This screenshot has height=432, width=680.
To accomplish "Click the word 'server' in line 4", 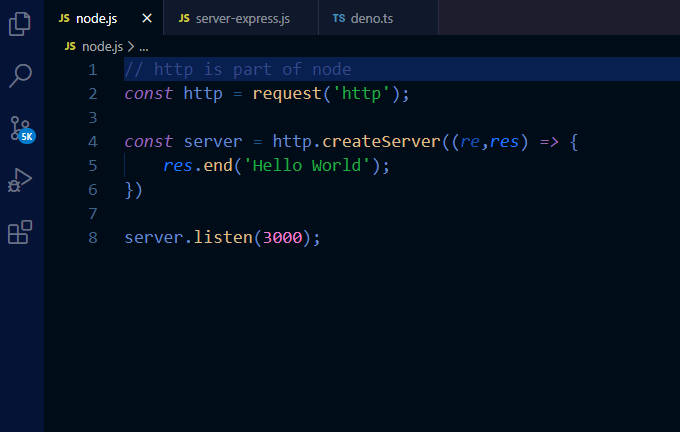I will (x=213, y=142).
